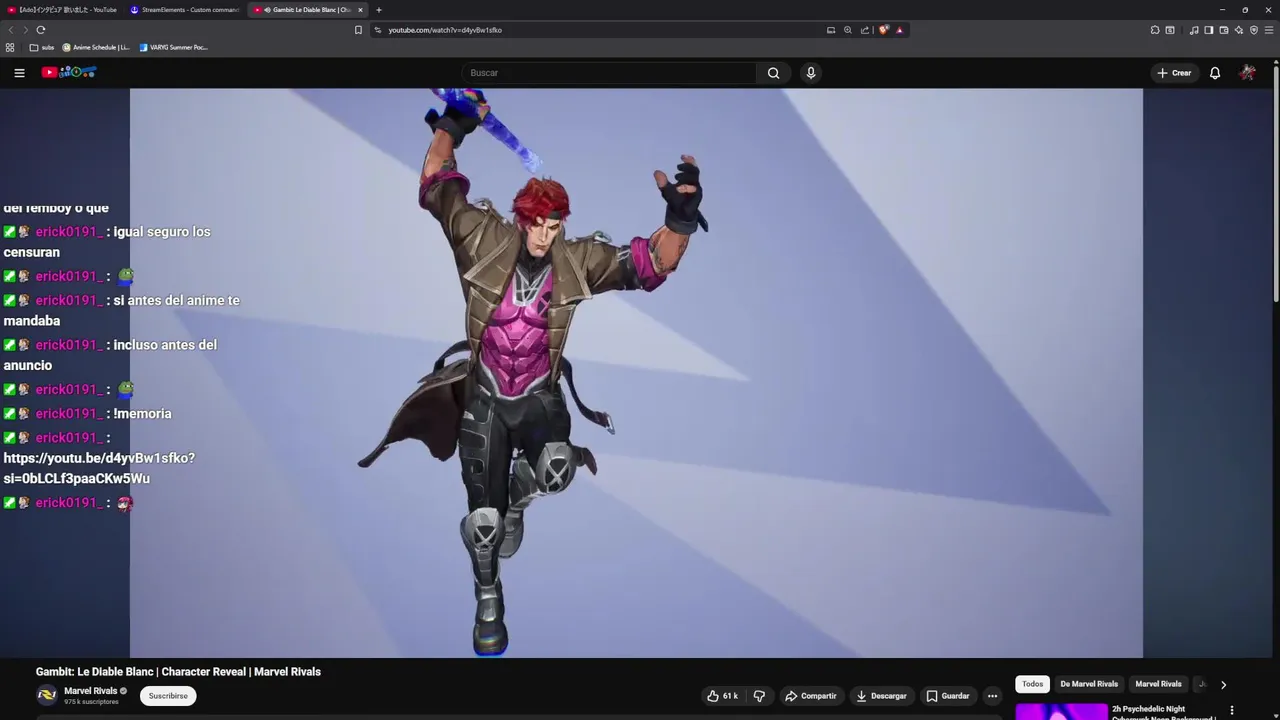Close the Gambit Le Diable Blanc tab
1280x720 pixels.
(360, 10)
